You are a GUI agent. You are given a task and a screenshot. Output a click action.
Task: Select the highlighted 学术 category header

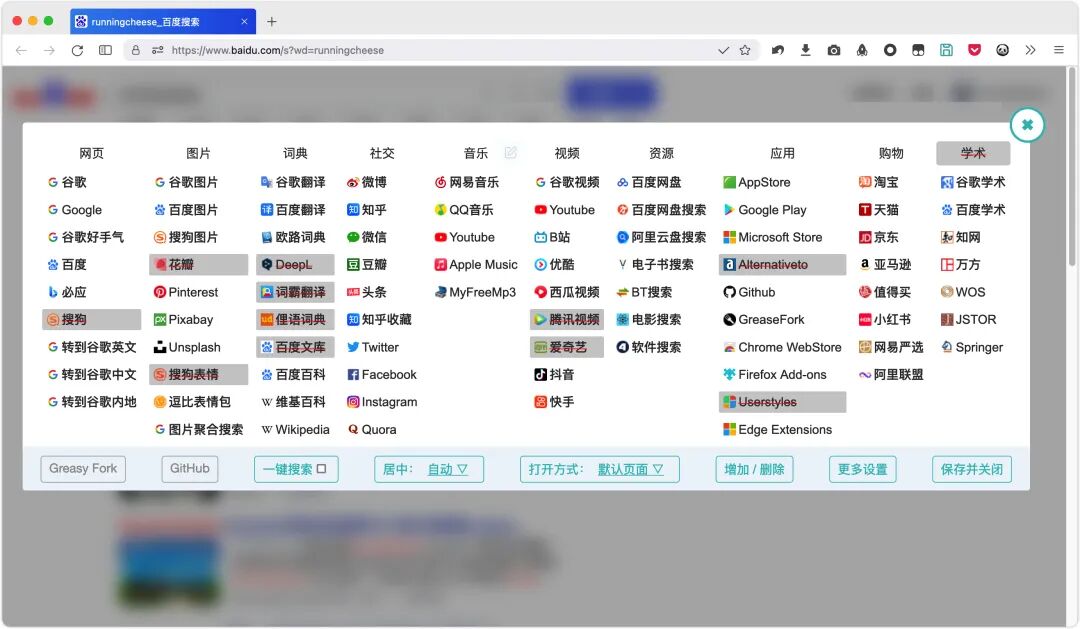(973, 153)
